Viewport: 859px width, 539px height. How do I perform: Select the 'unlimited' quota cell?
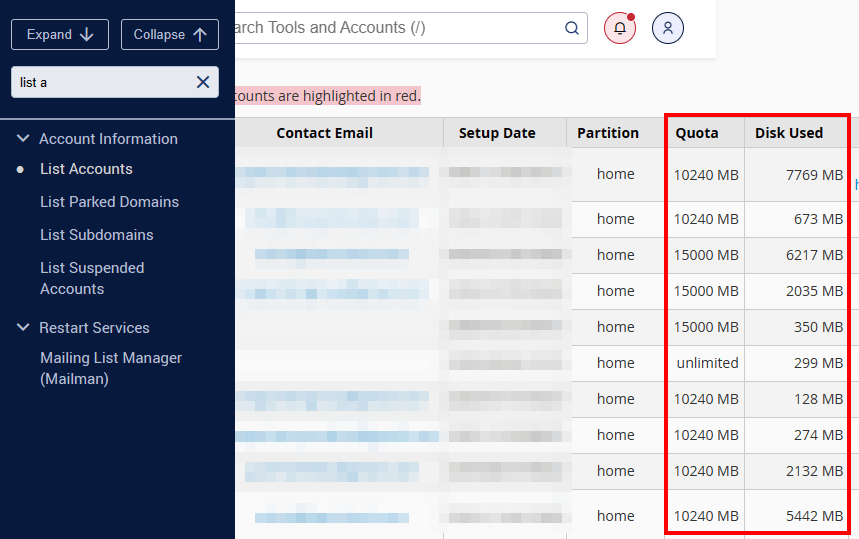[x=705, y=363]
